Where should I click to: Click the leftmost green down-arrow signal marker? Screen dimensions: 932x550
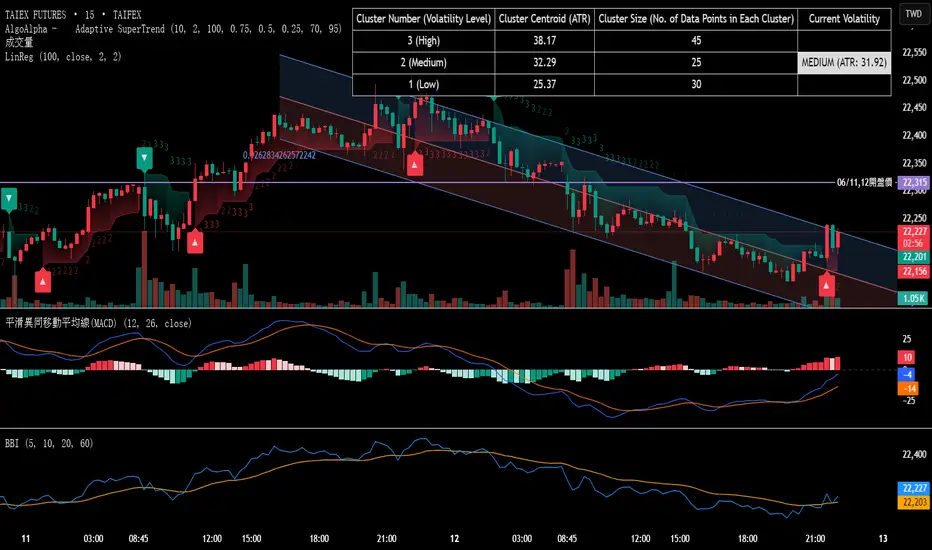point(9,199)
